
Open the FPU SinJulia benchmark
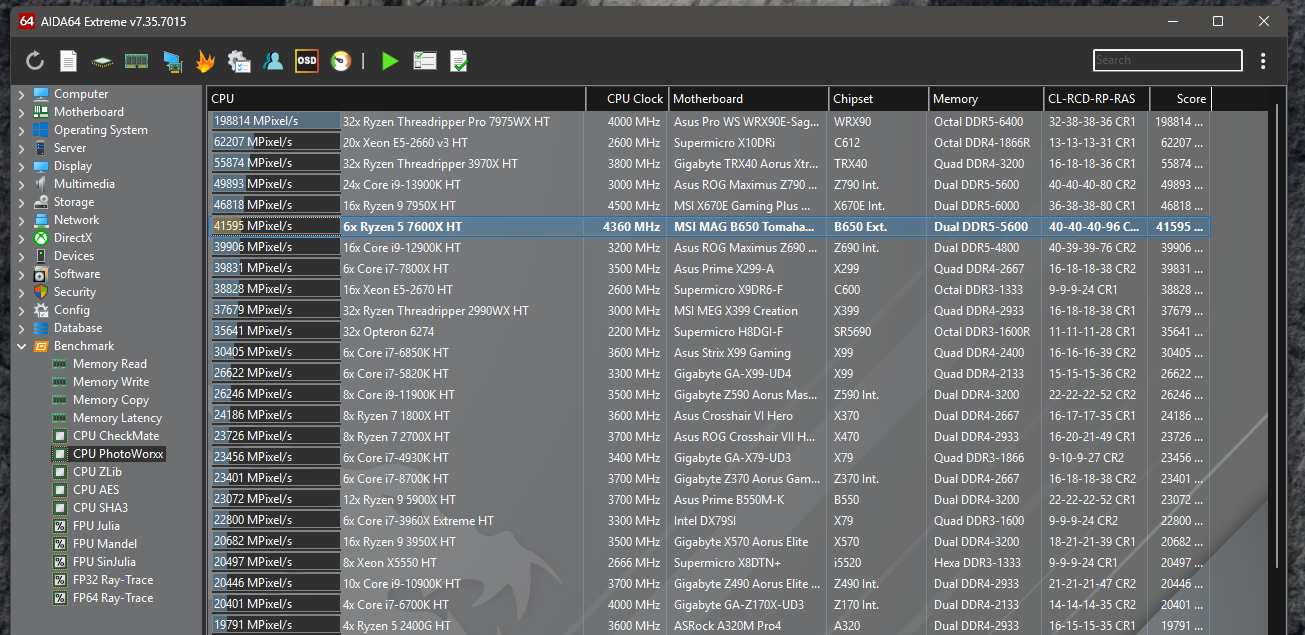(x=104, y=562)
